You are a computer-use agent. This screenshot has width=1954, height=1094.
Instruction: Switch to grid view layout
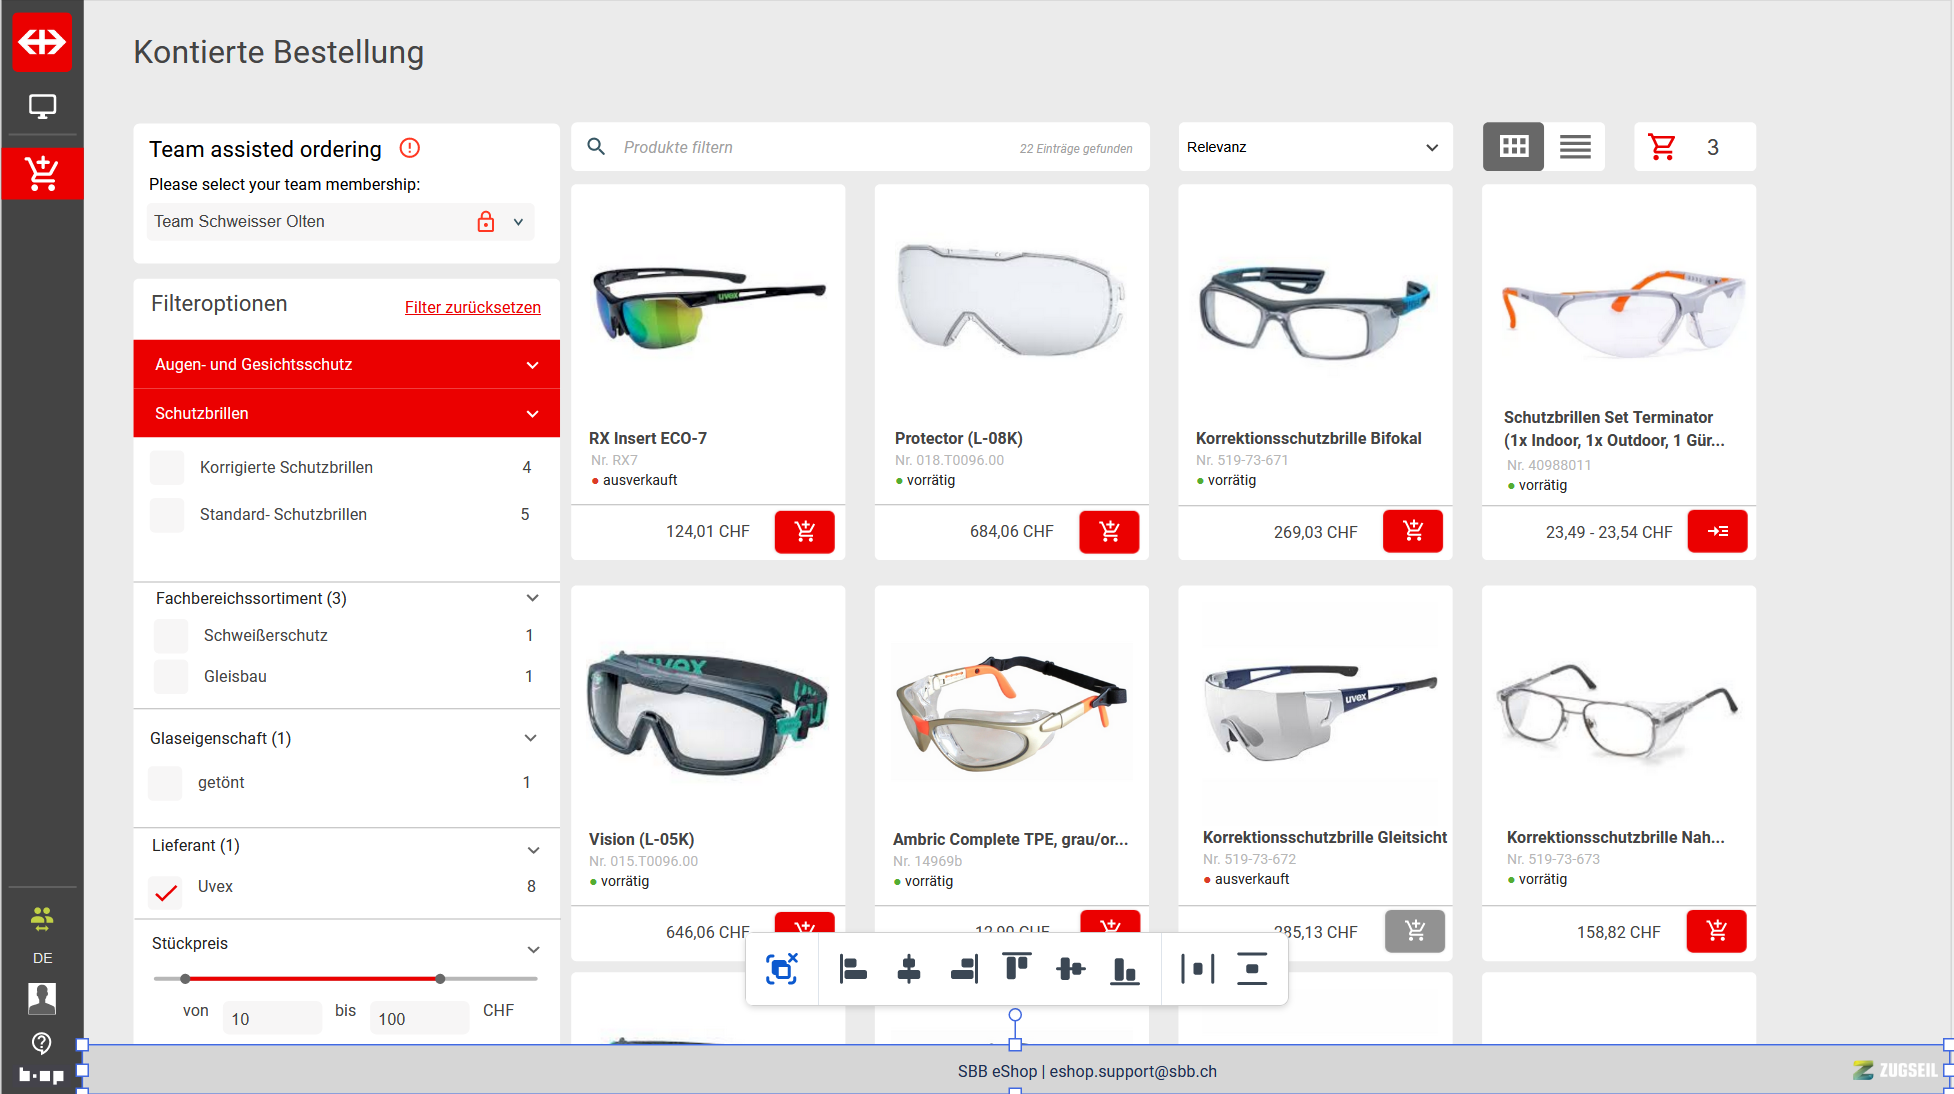[1513, 147]
